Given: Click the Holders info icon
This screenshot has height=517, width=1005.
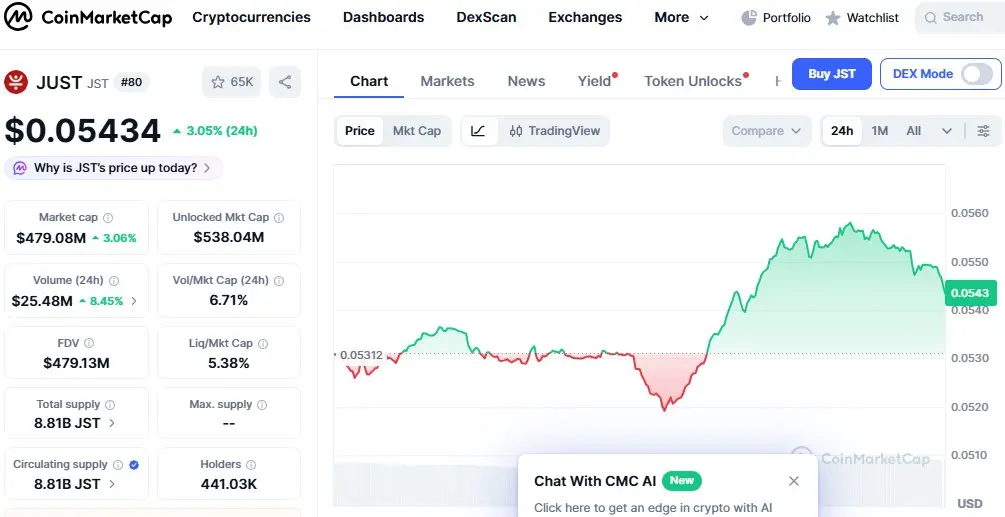Looking at the screenshot, I should [252, 465].
